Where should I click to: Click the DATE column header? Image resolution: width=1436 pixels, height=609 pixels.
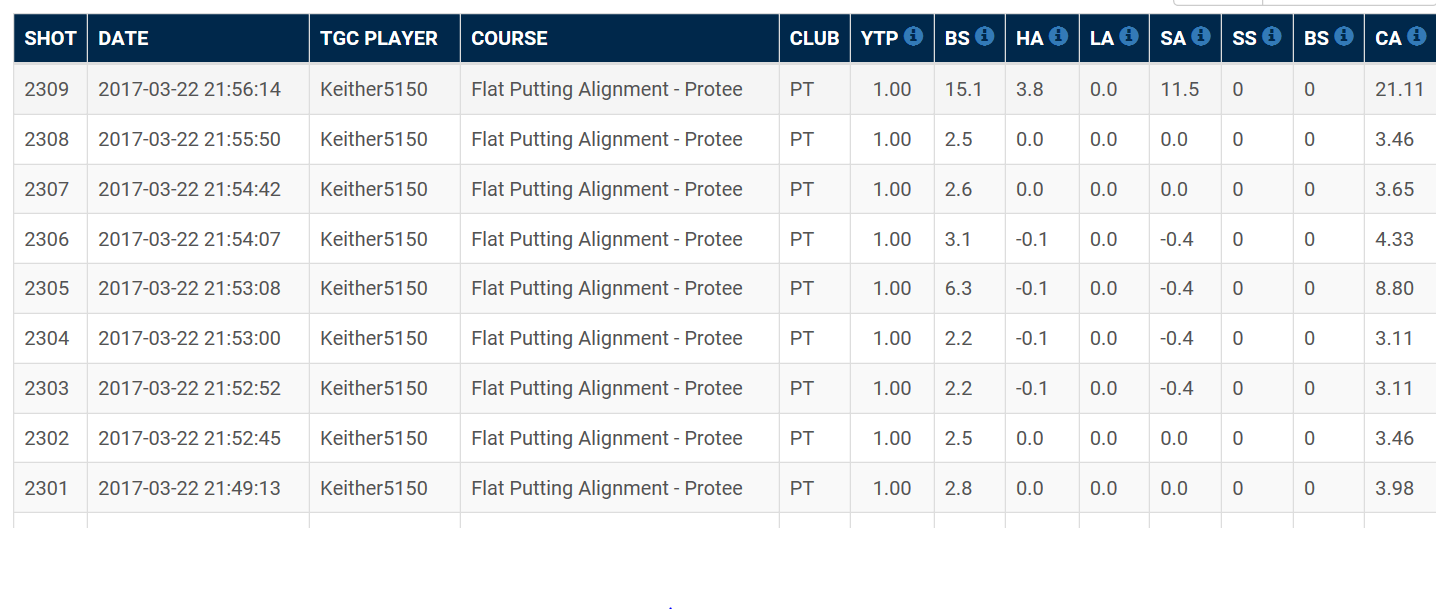pyautogui.click(x=123, y=38)
